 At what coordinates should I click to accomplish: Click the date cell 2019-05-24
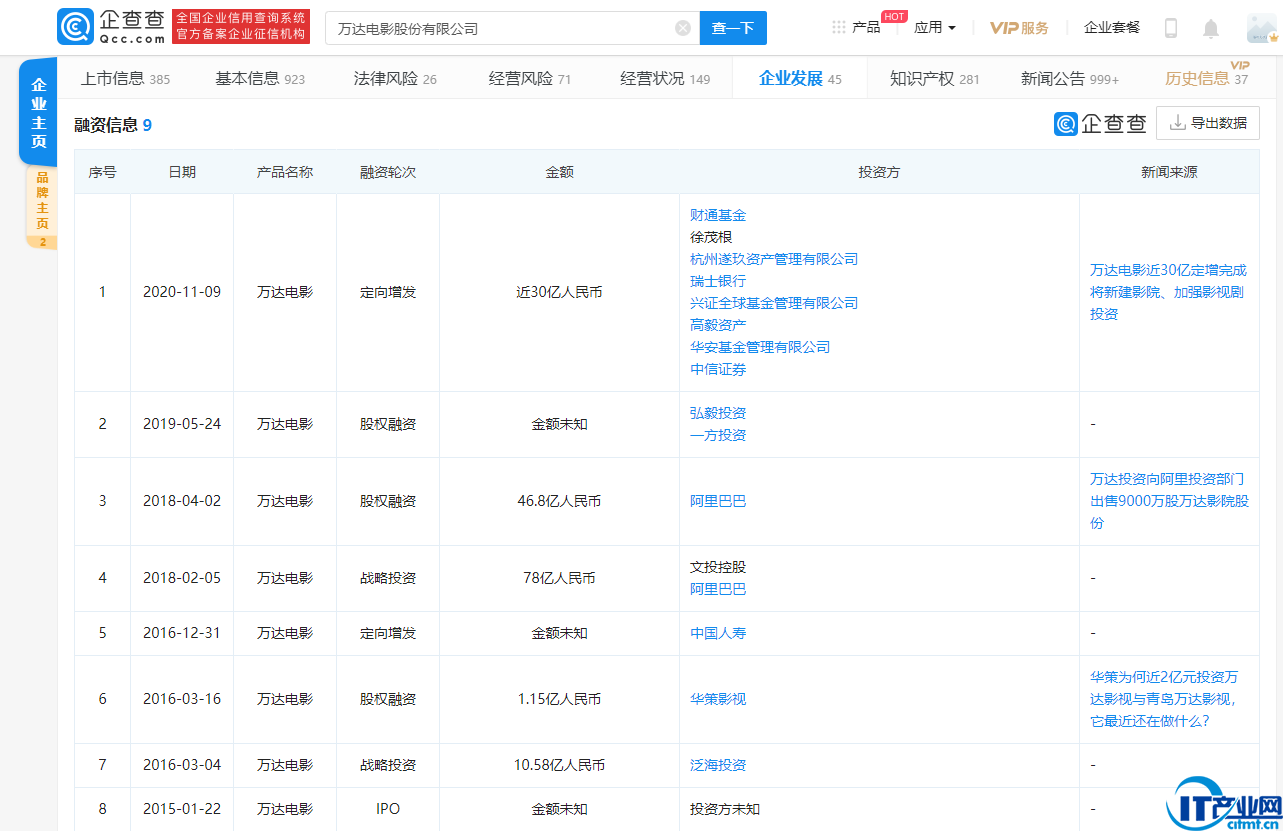point(182,424)
